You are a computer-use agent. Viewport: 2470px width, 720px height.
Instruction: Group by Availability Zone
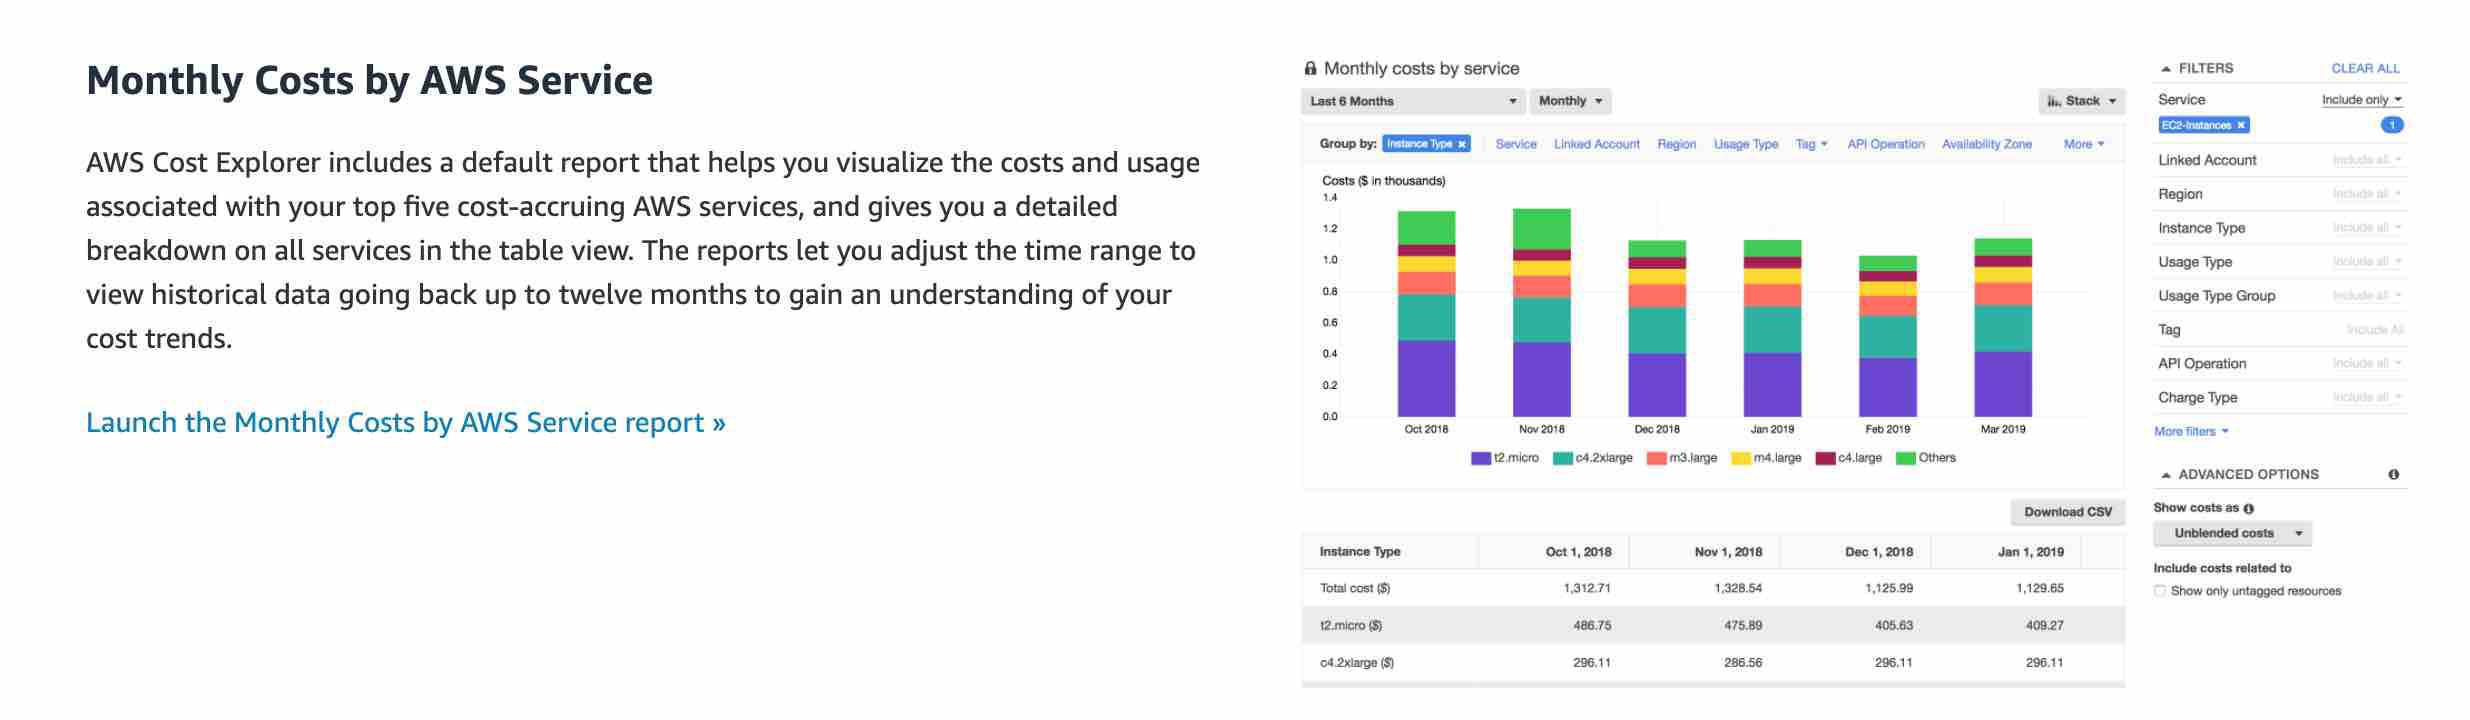pos(1986,144)
